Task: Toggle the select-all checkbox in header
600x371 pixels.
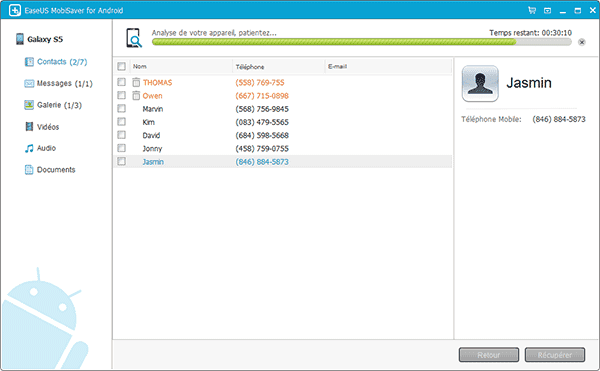Action: [122, 67]
